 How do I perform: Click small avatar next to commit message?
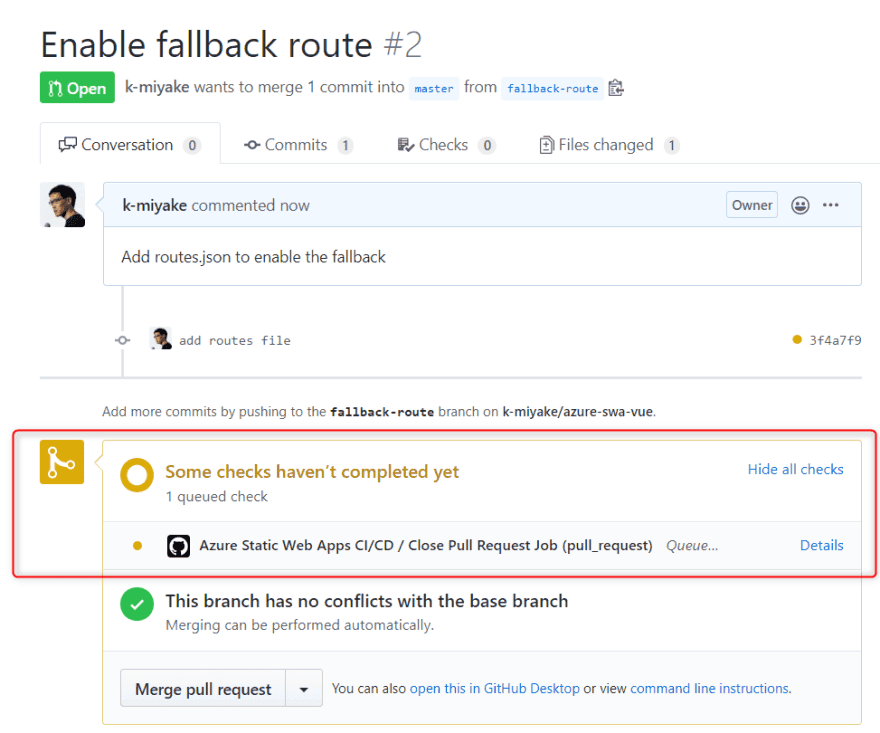pyautogui.click(x=160, y=339)
